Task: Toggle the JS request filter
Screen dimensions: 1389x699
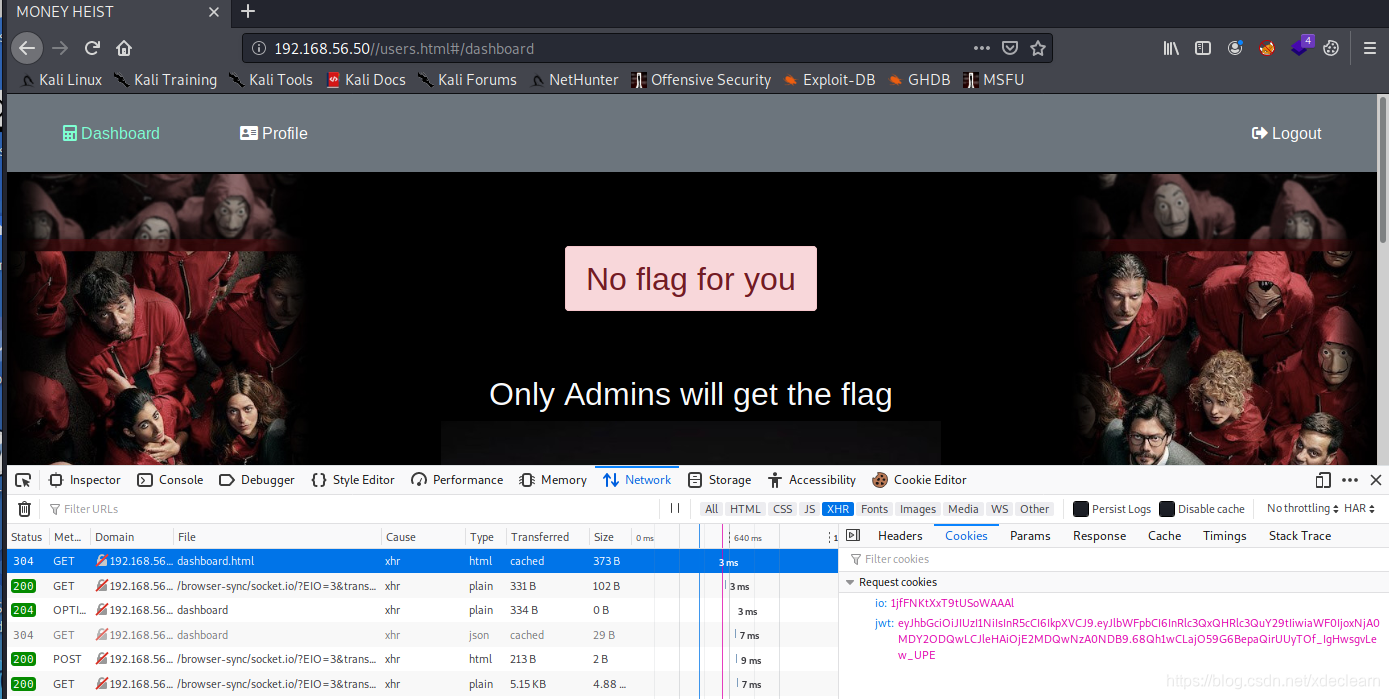Action: point(810,509)
